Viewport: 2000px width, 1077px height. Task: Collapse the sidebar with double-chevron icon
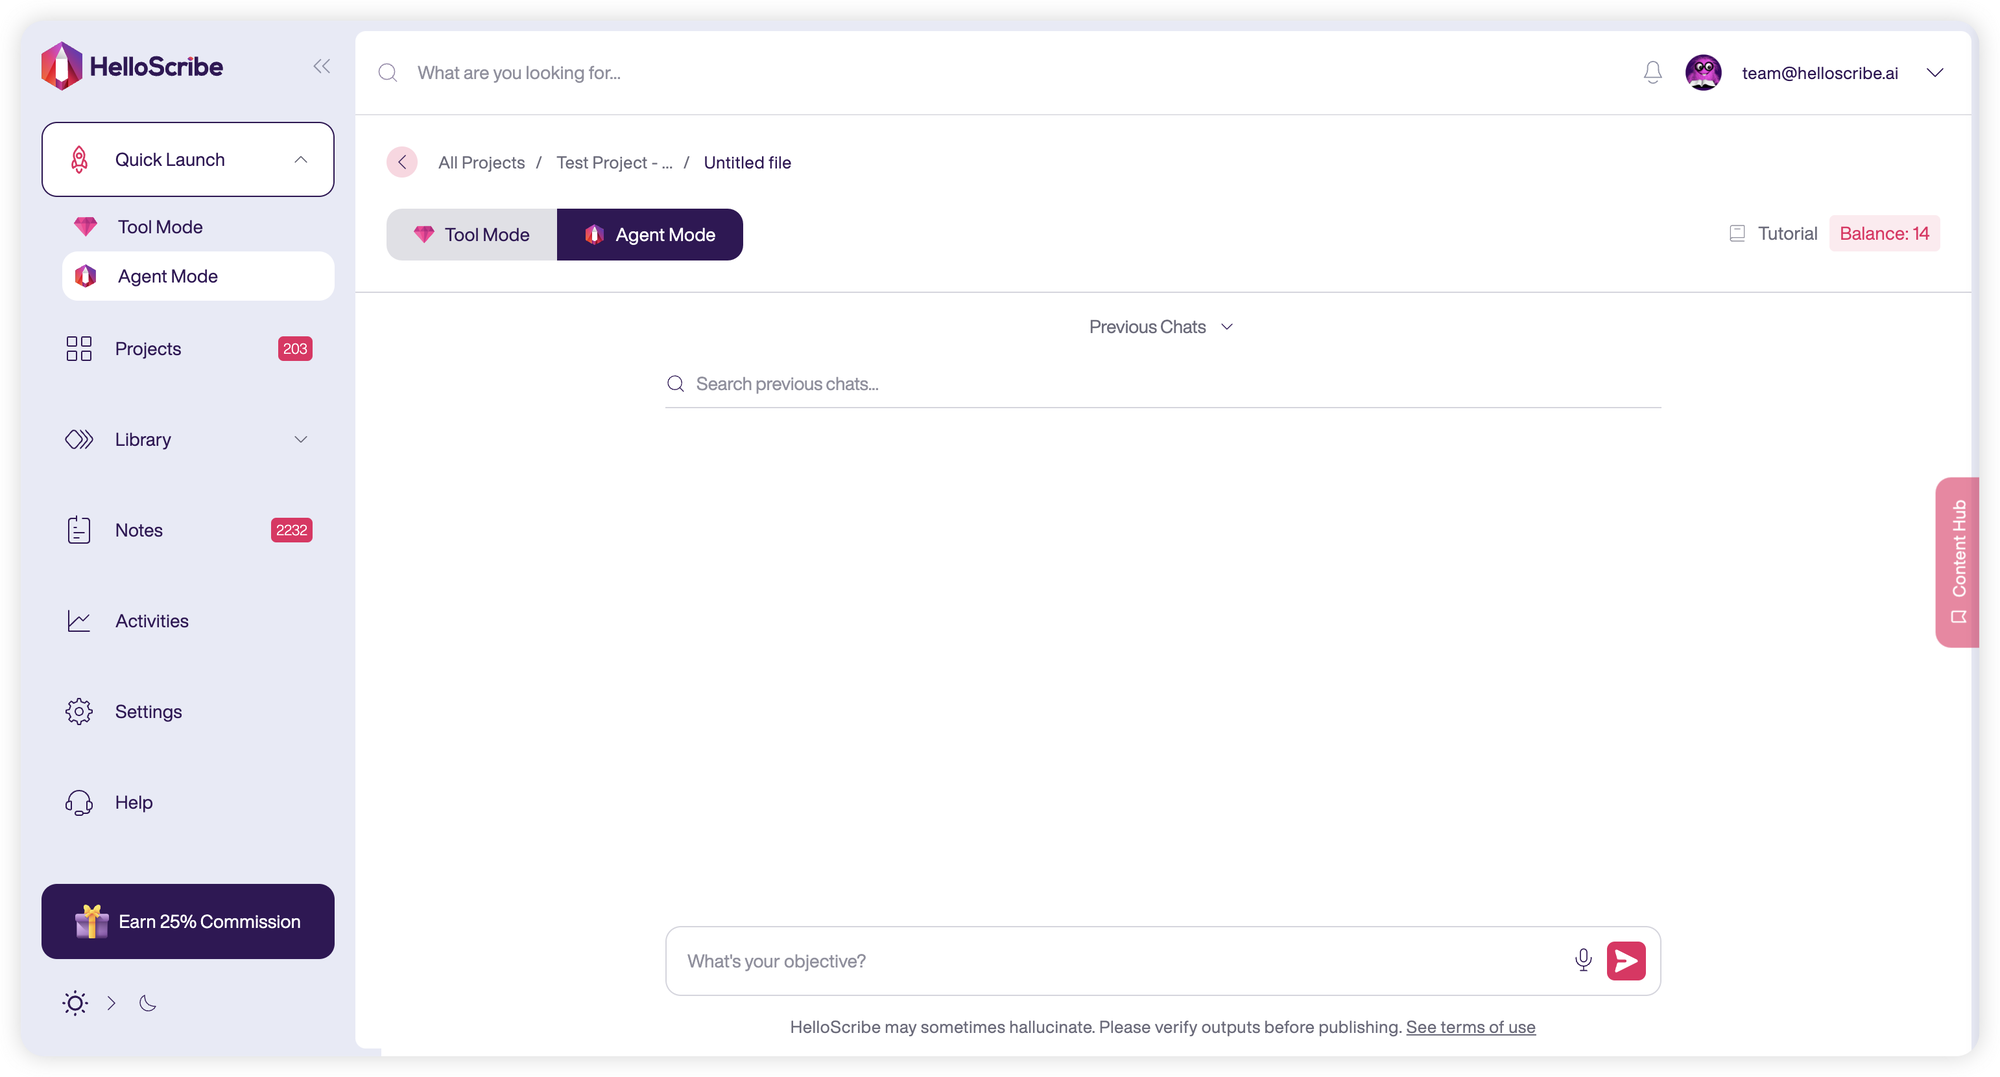(x=321, y=66)
